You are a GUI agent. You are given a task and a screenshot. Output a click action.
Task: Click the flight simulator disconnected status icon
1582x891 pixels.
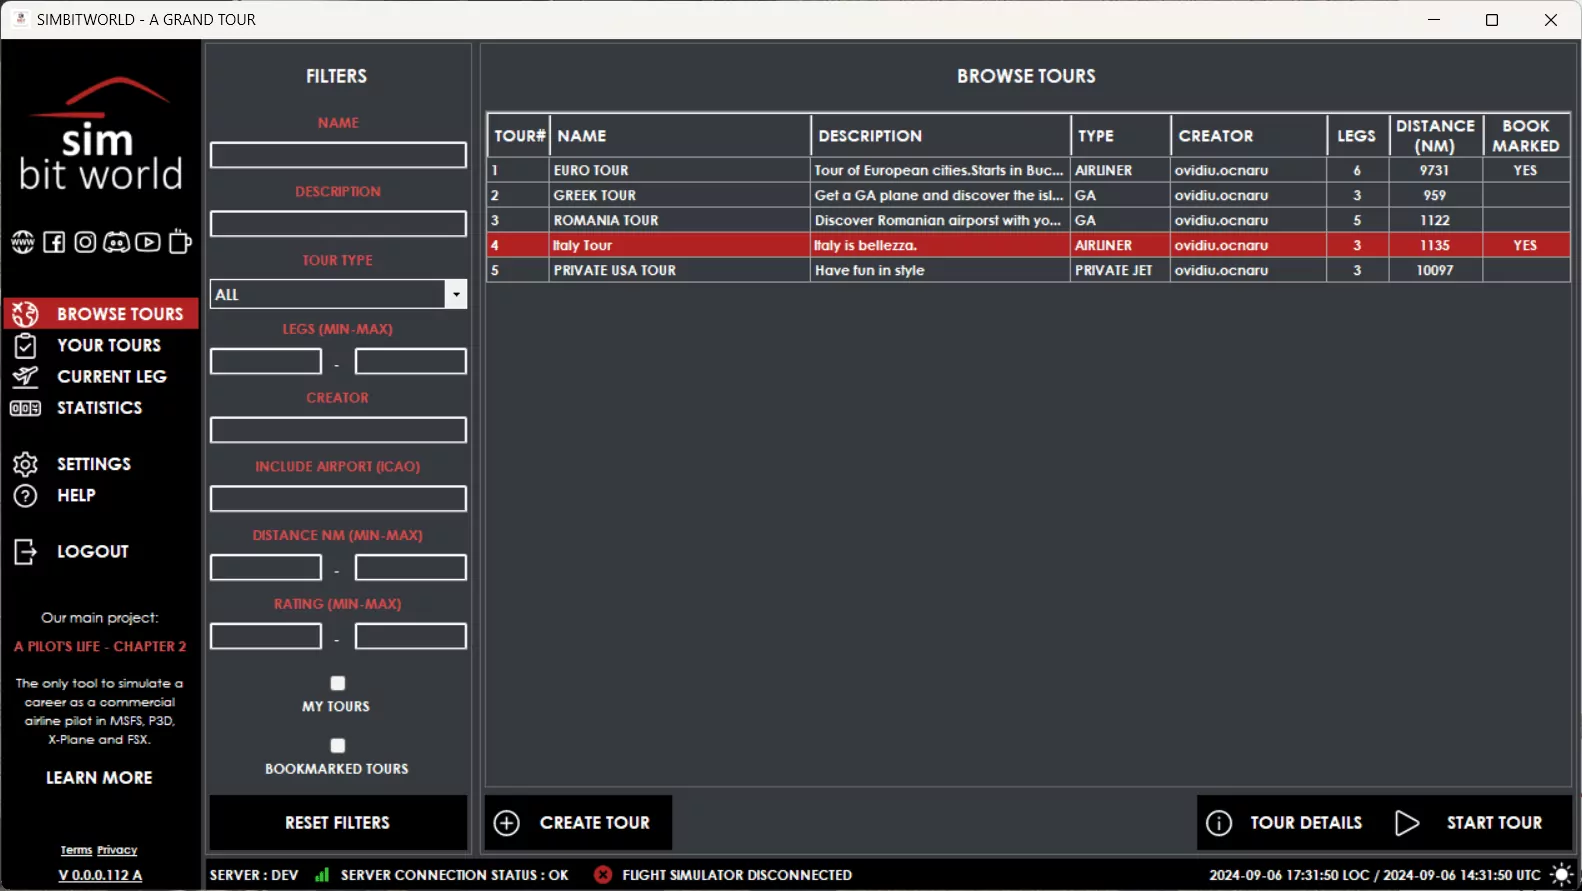(602, 875)
